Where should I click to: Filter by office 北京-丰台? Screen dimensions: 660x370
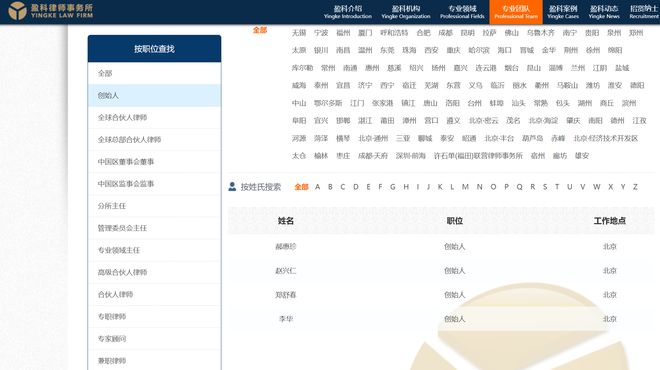pyautogui.click(x=499, y=138)
